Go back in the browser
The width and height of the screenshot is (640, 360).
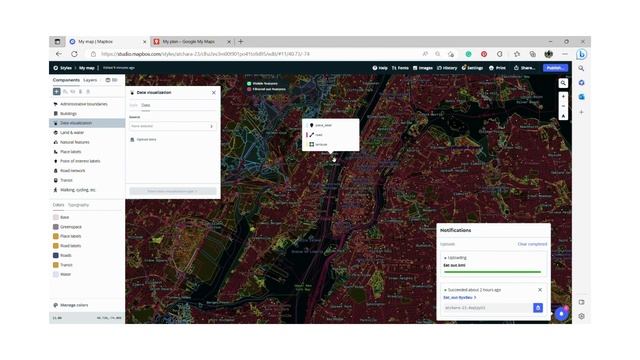(x=59, y=54)
